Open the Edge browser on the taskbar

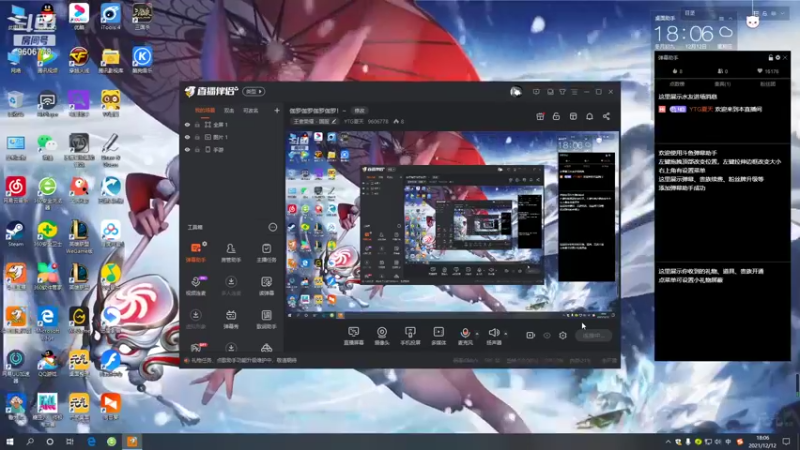pyautogui.click(x=92, y=442)
